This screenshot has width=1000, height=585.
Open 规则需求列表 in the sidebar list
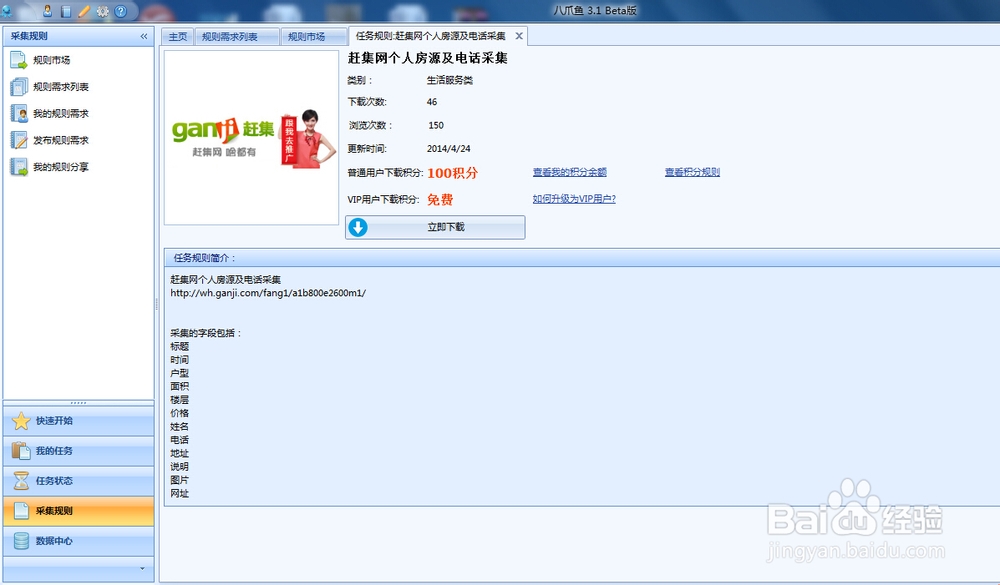(61, 87)
